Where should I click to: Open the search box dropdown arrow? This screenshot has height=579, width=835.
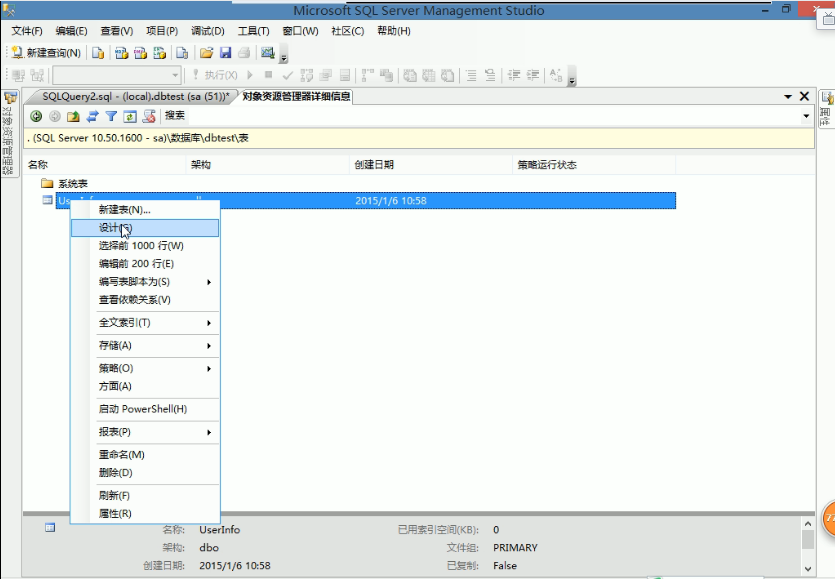[x=806, y=116]
